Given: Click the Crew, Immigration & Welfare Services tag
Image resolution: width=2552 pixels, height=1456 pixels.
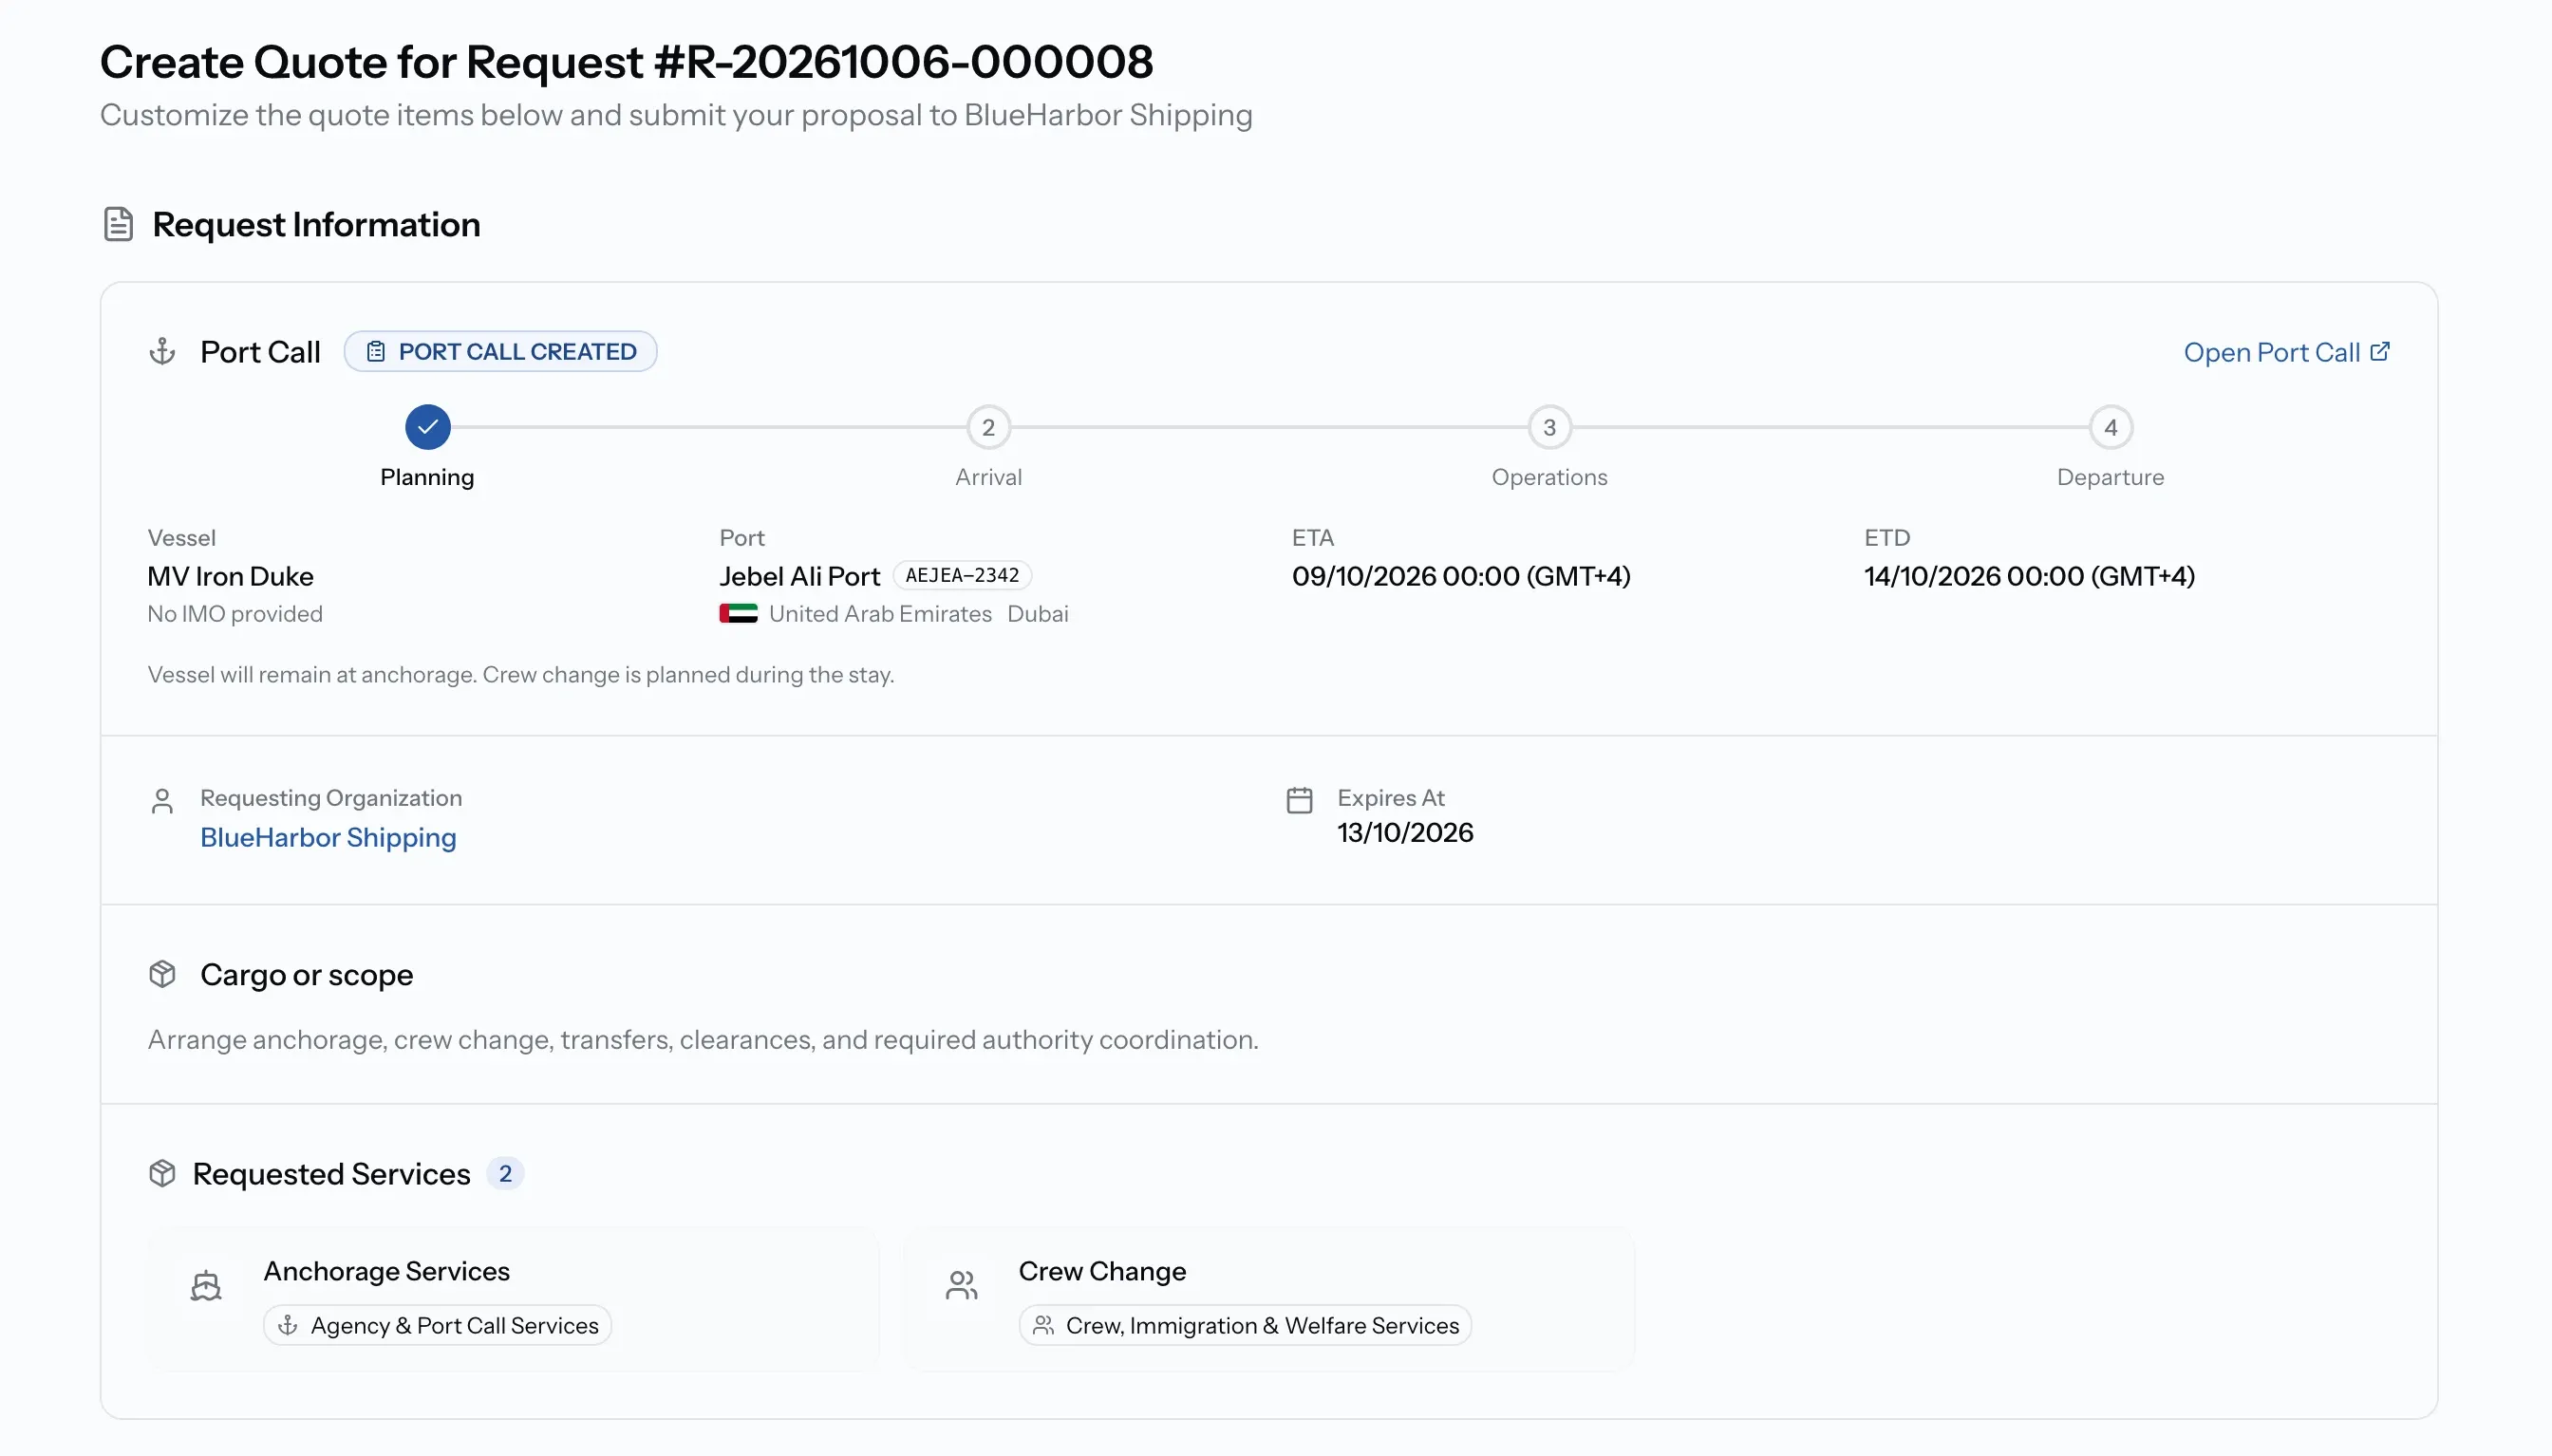Looking at the screenshot, I should 1245,1325.
